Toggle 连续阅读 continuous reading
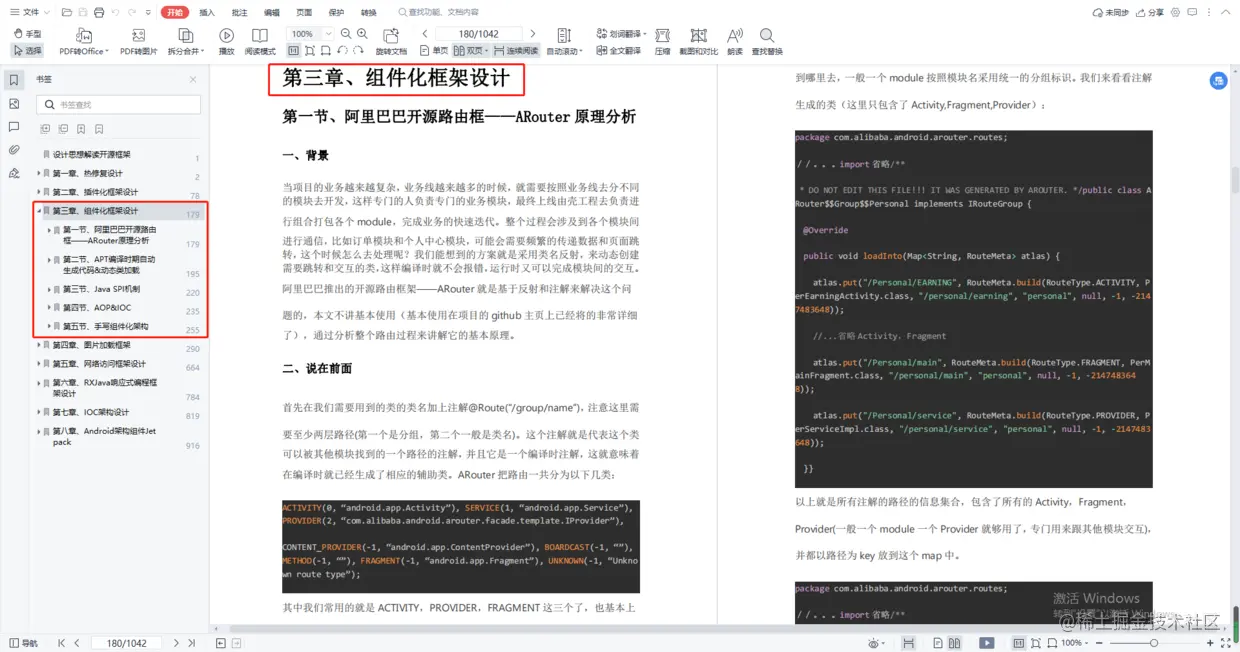The height and width of the screenshot is (652, 1240). (516, 50)
